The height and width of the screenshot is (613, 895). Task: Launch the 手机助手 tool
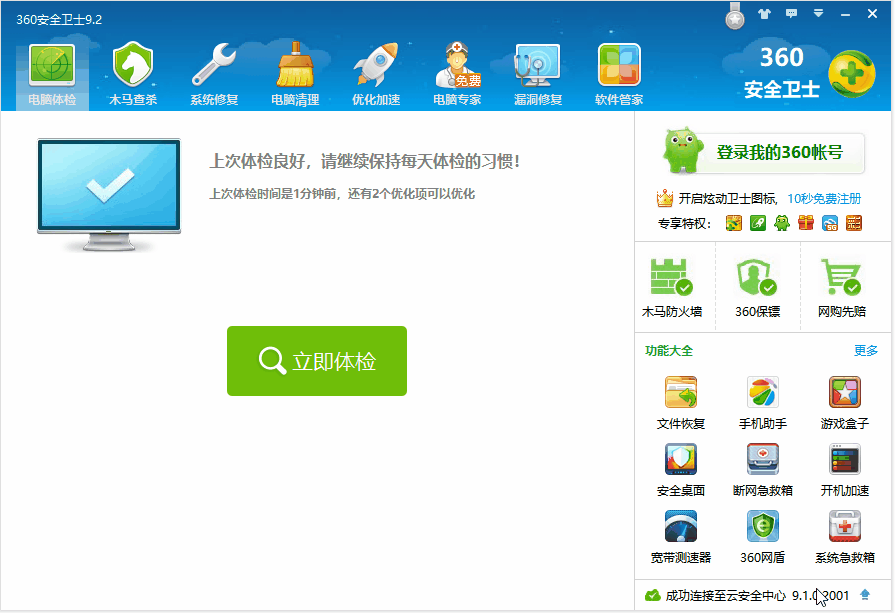[x=763, y=402]
